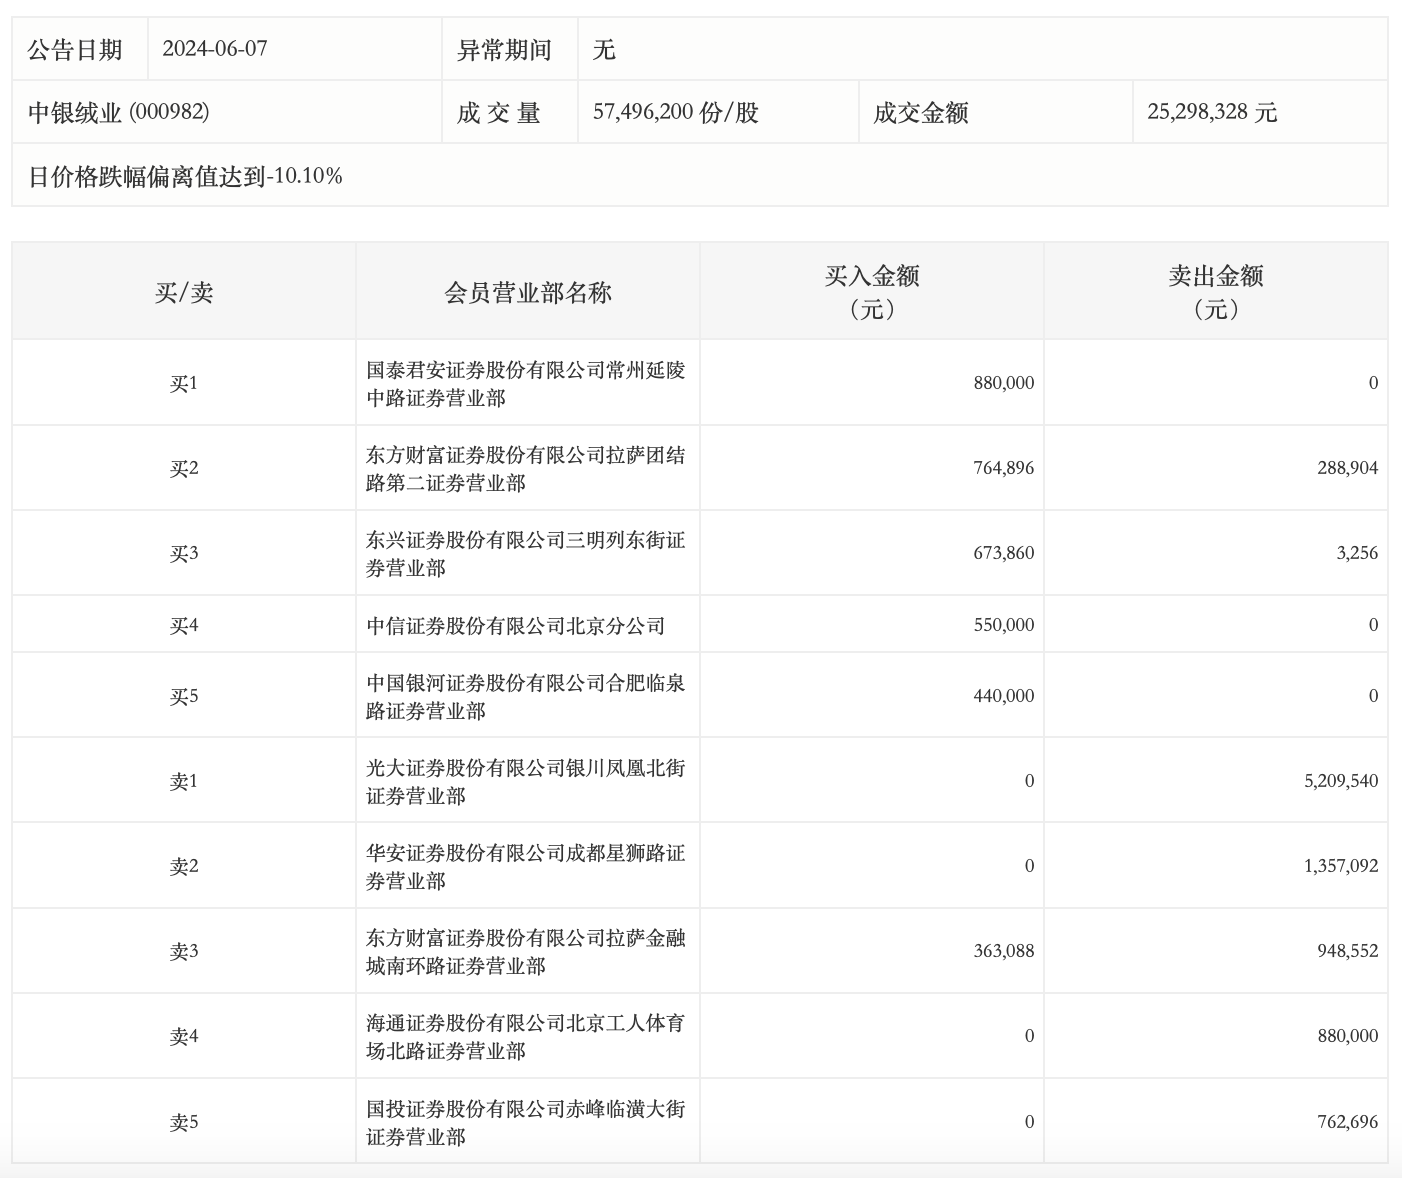Click the 买/卖 column header
The height and width of the screenshot is (1178, 1402).
pos(184,292)
